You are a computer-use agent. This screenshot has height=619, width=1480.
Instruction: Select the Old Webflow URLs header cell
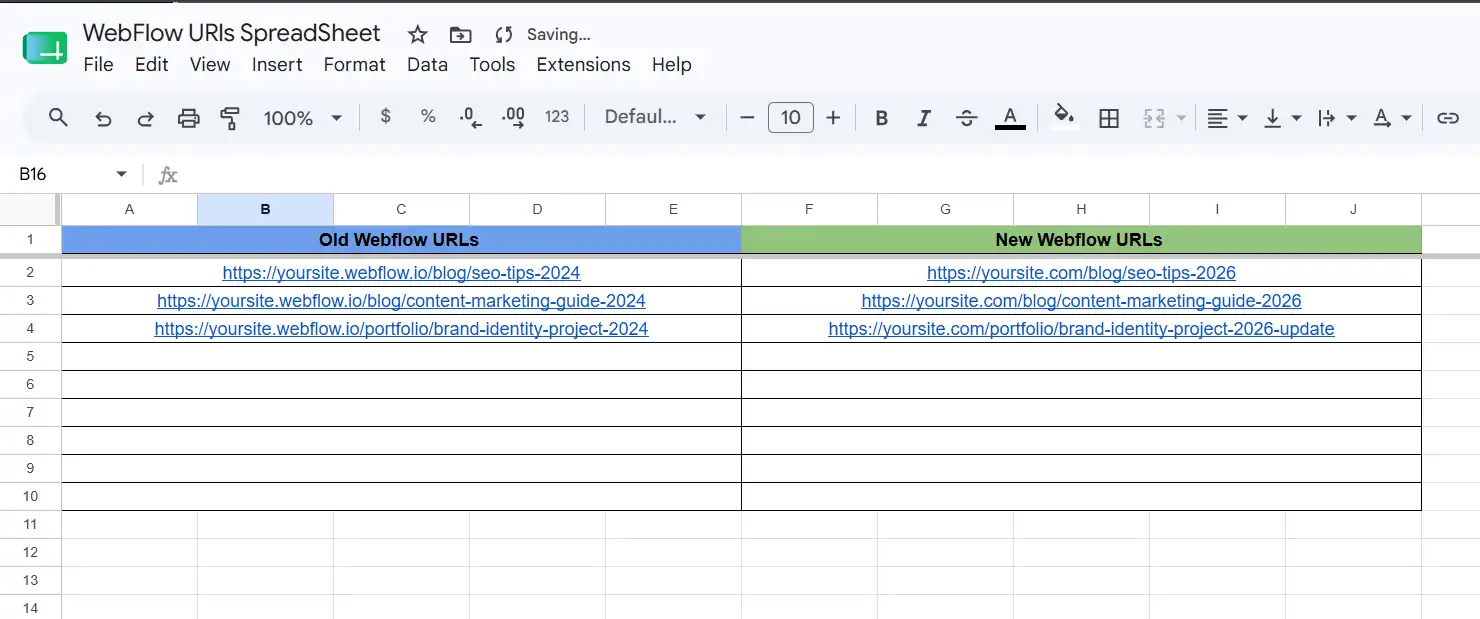401,240
